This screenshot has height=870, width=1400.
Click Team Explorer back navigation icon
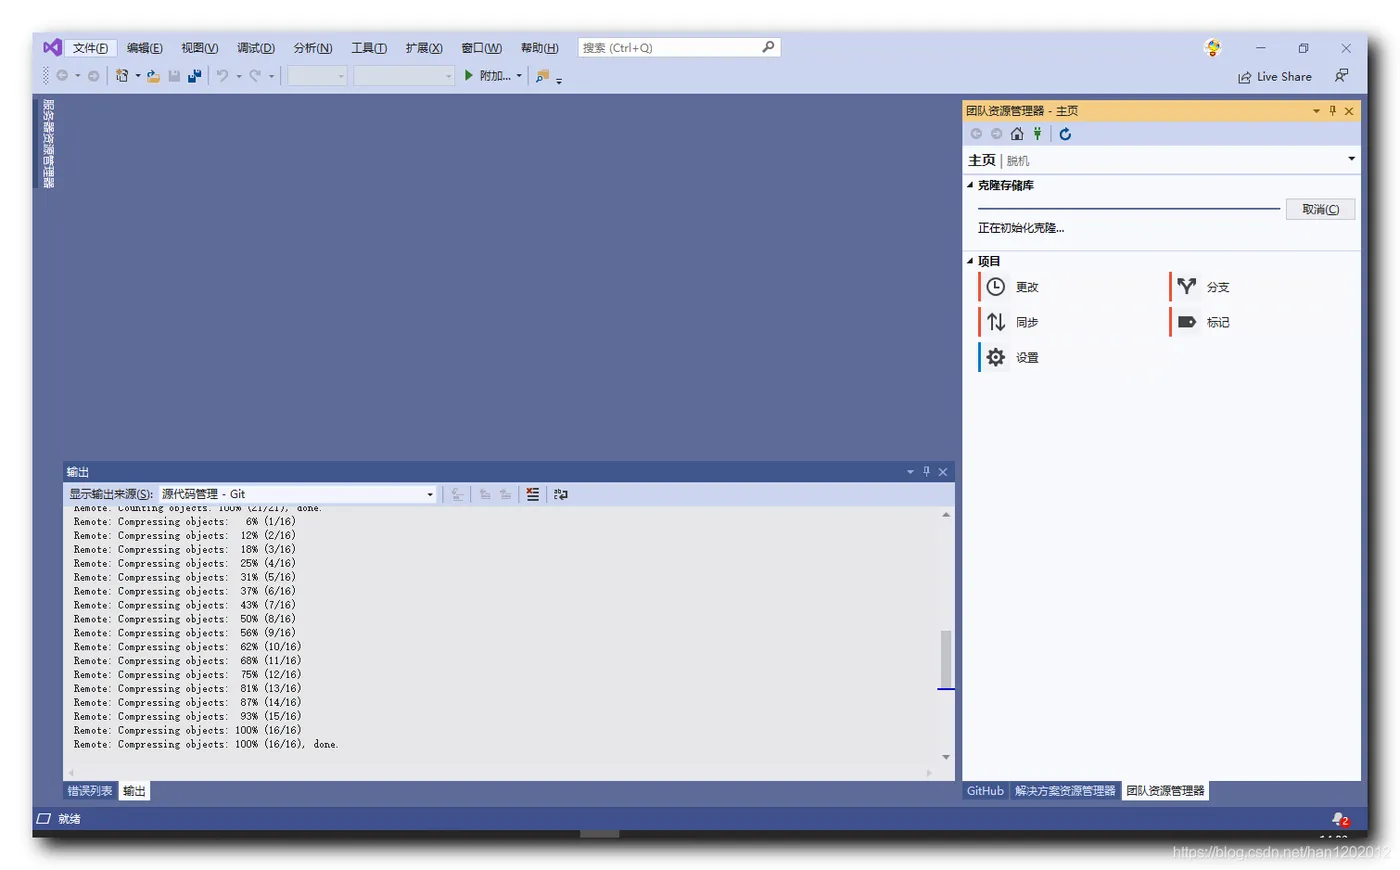point(976,134)
